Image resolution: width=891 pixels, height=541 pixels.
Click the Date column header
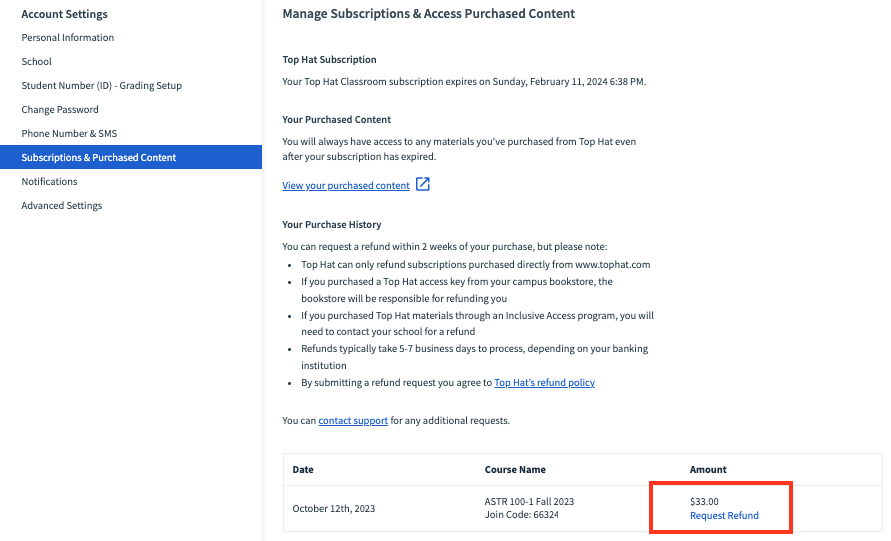click(x=303, y=470)
